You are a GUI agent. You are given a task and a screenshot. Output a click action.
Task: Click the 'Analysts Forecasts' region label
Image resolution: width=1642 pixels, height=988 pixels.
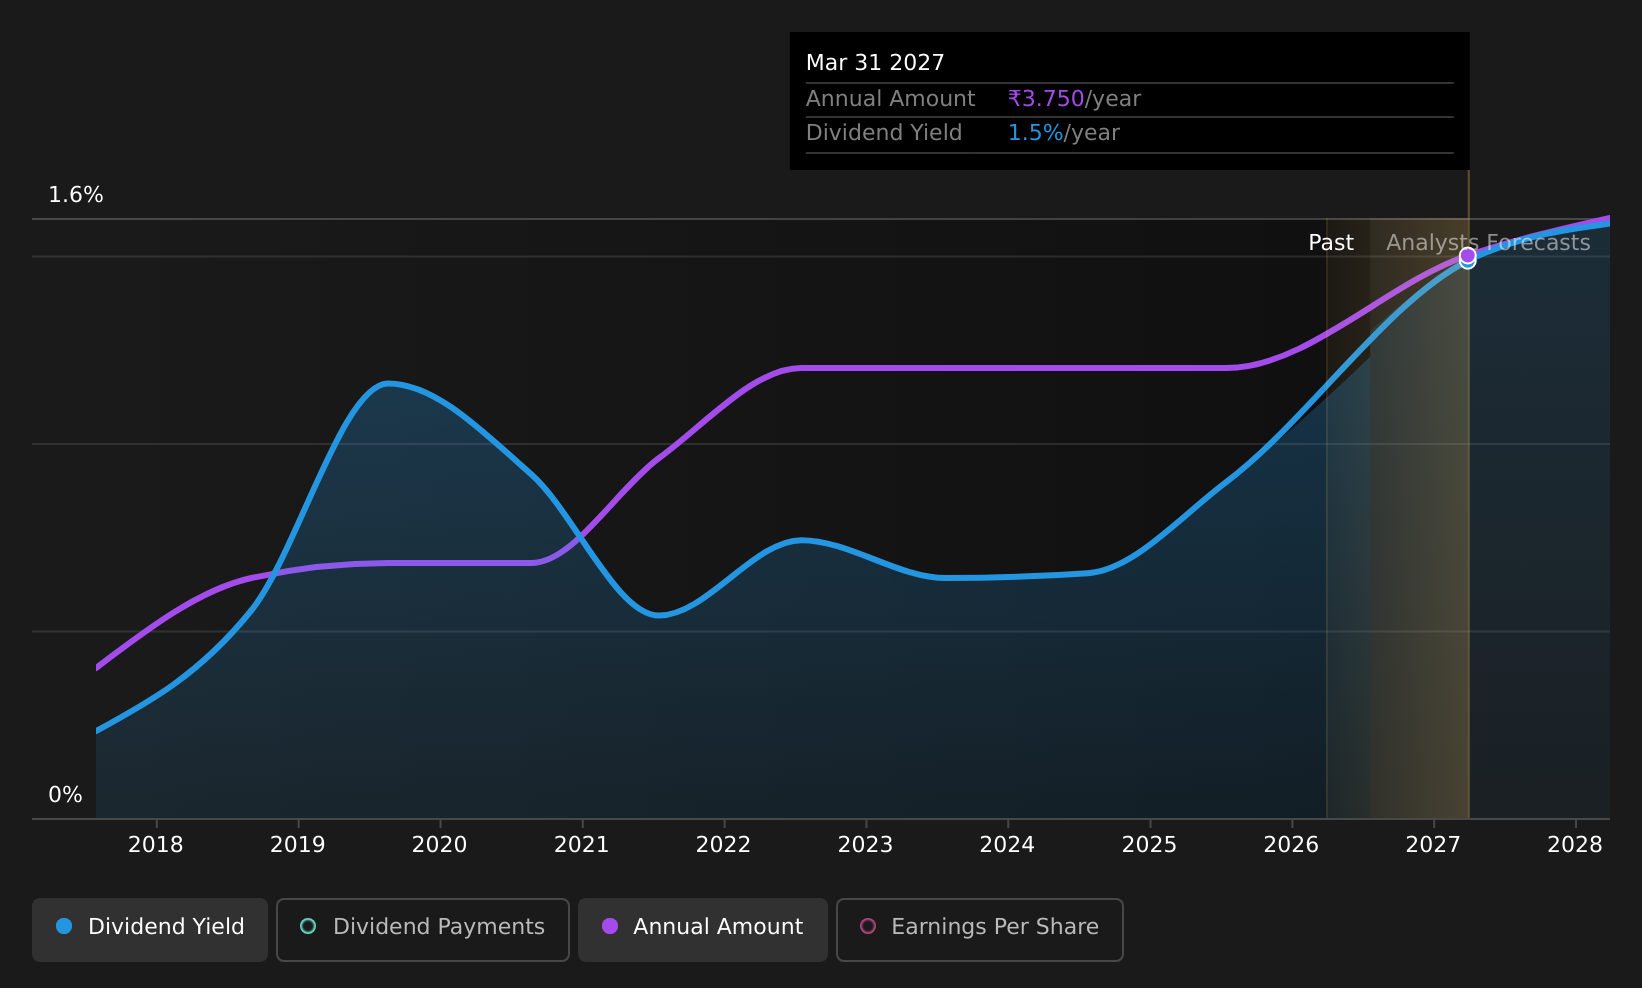coord(1488,243)
